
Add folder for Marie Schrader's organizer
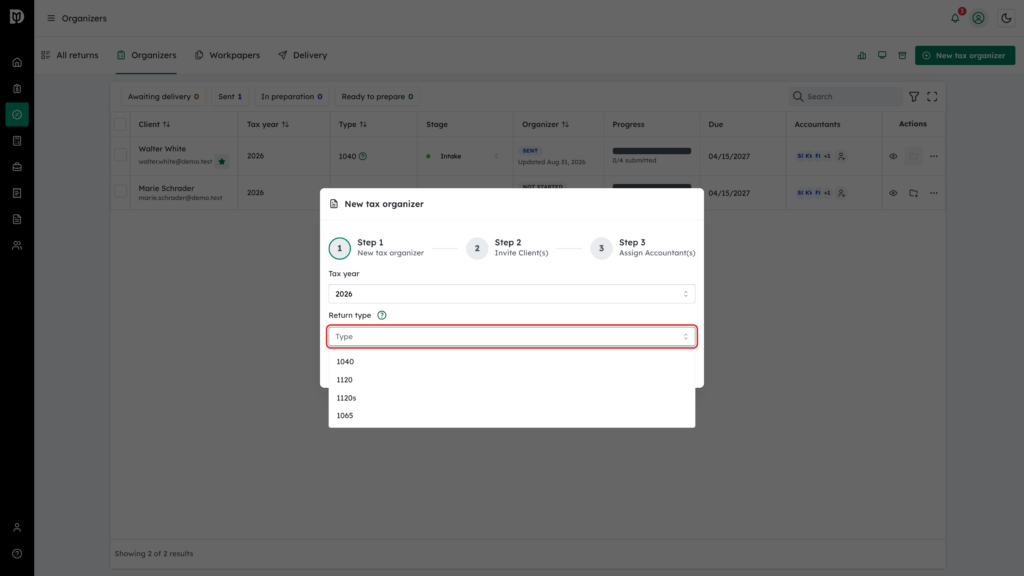914,193
